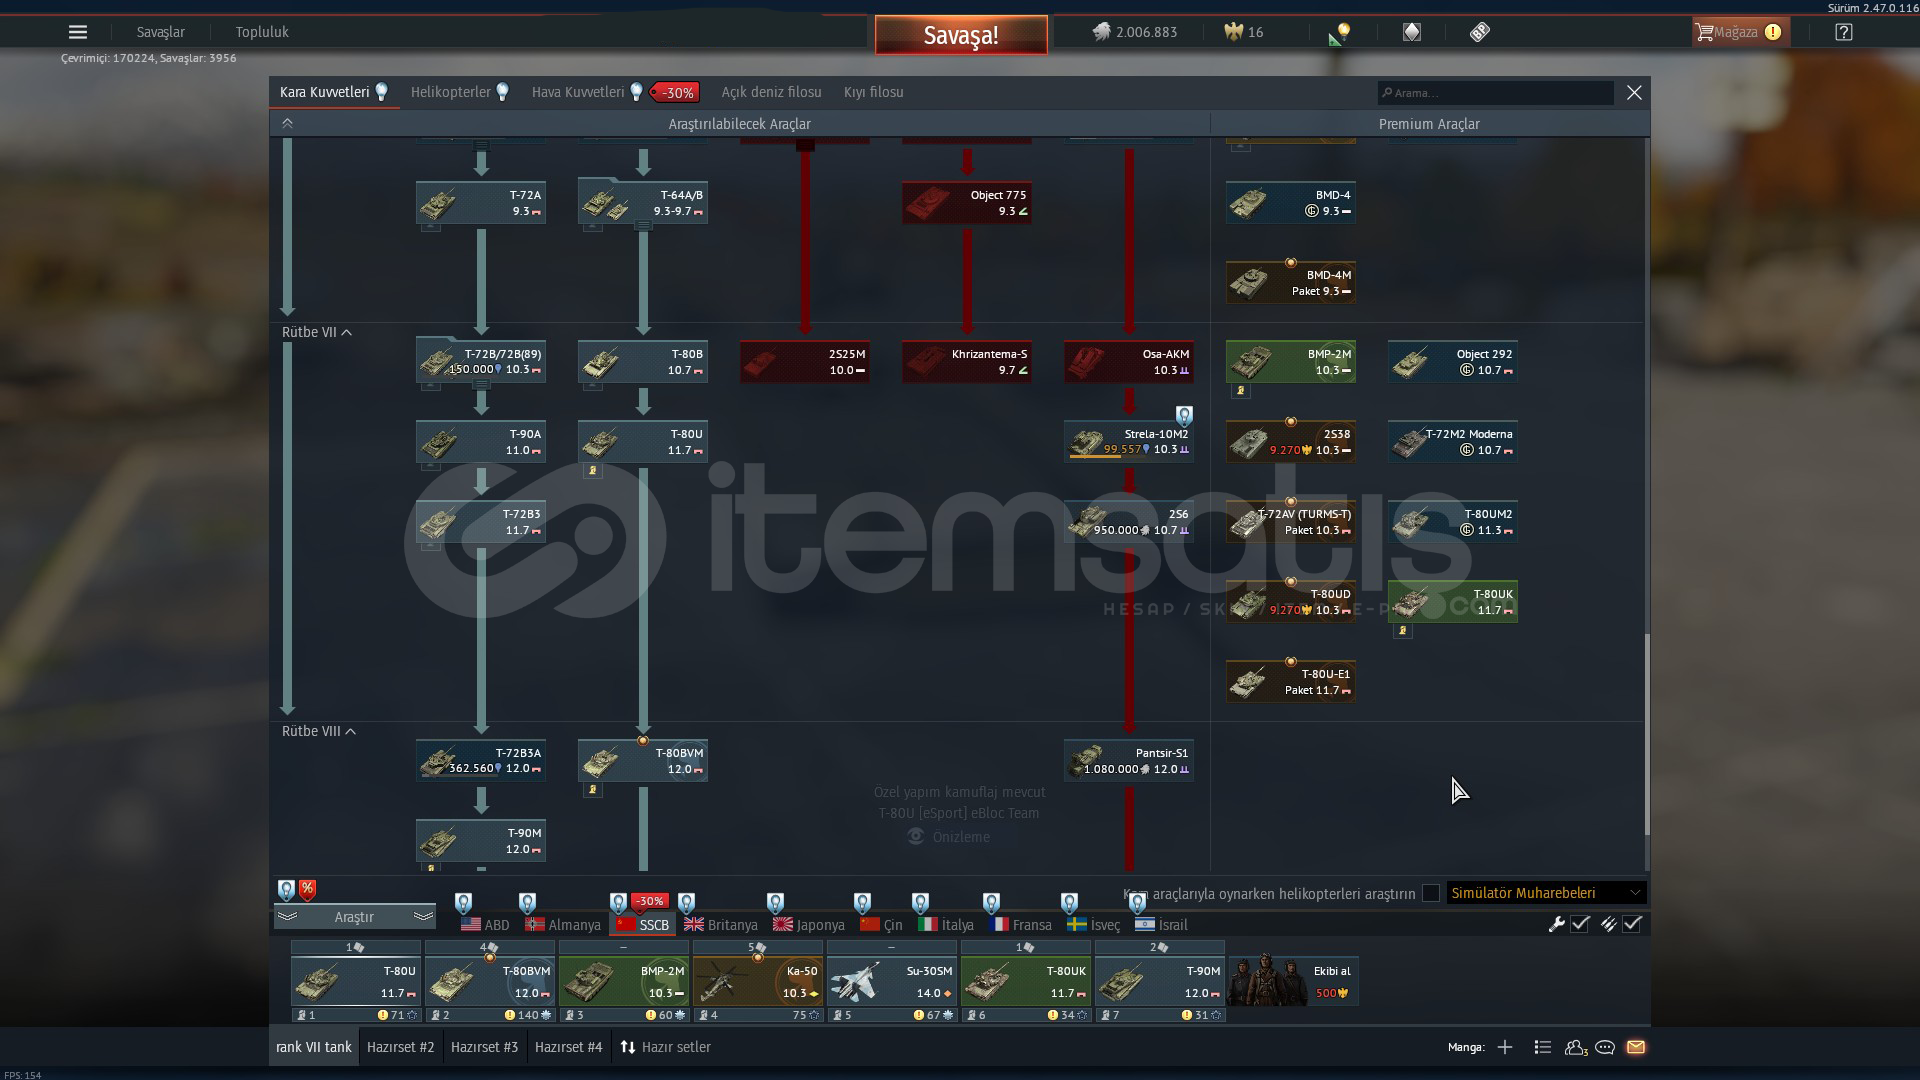Viewport: 1920px width, 1080px height.
Task: Select the Object 775 vehicle icon
Action: point(926,204)
